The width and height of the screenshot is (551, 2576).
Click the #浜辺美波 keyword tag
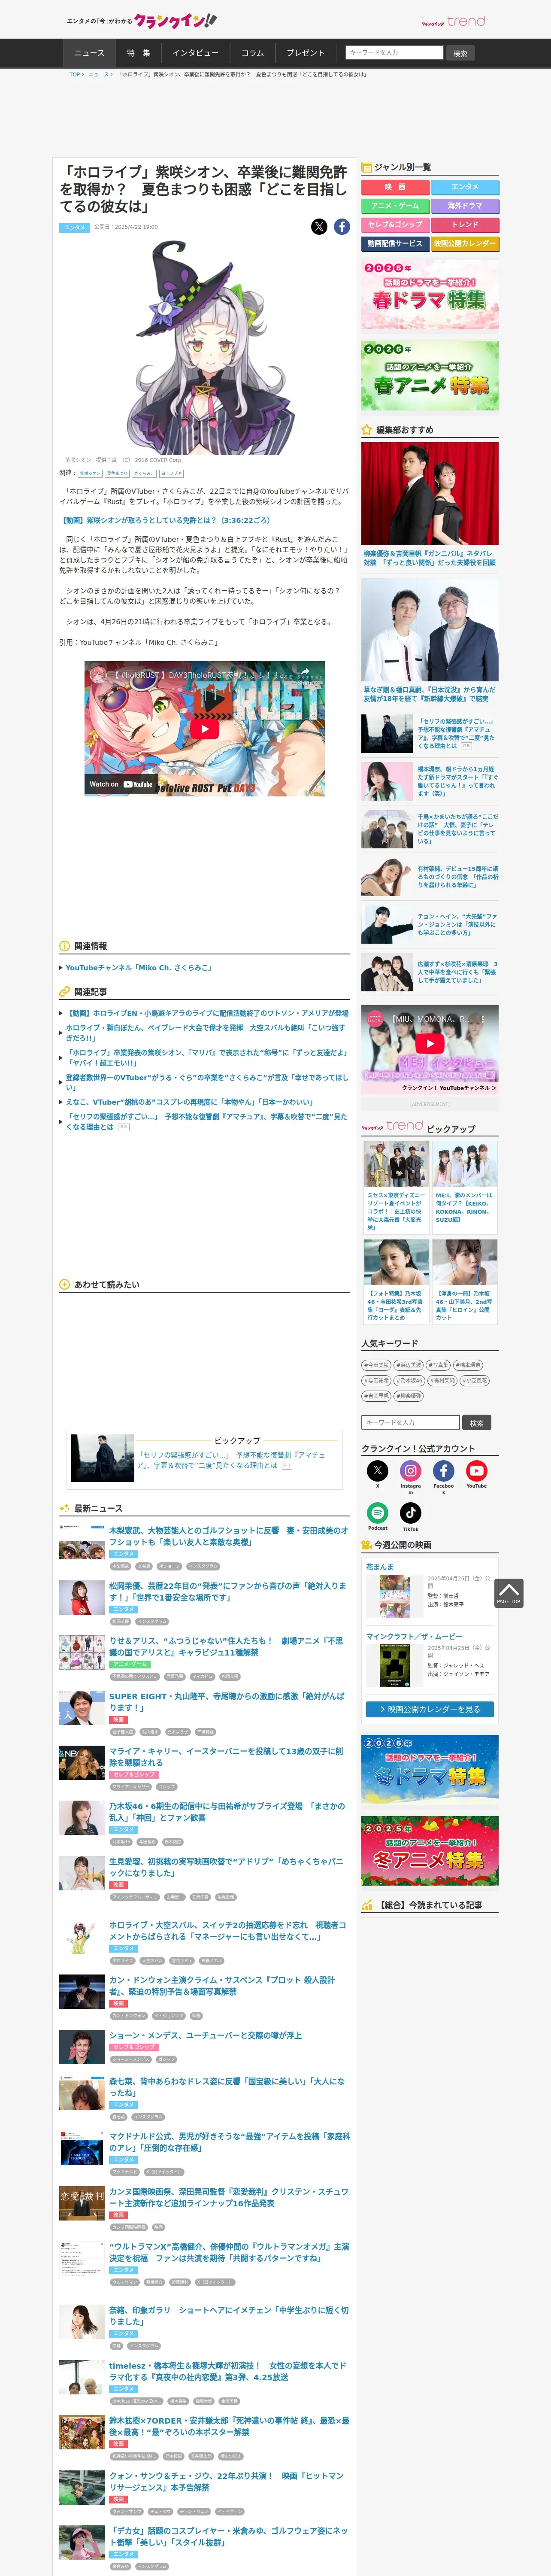tap(408, 1365)
